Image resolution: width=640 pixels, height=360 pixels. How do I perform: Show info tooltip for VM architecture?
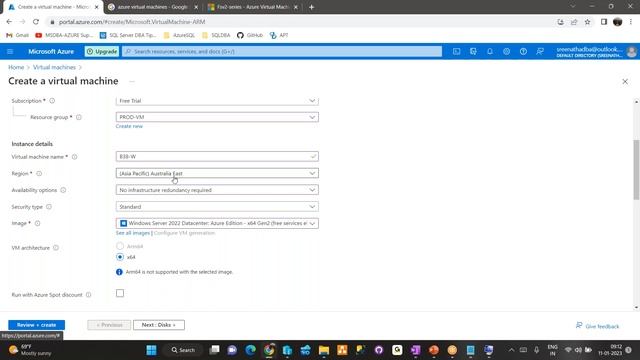point(56,248)
